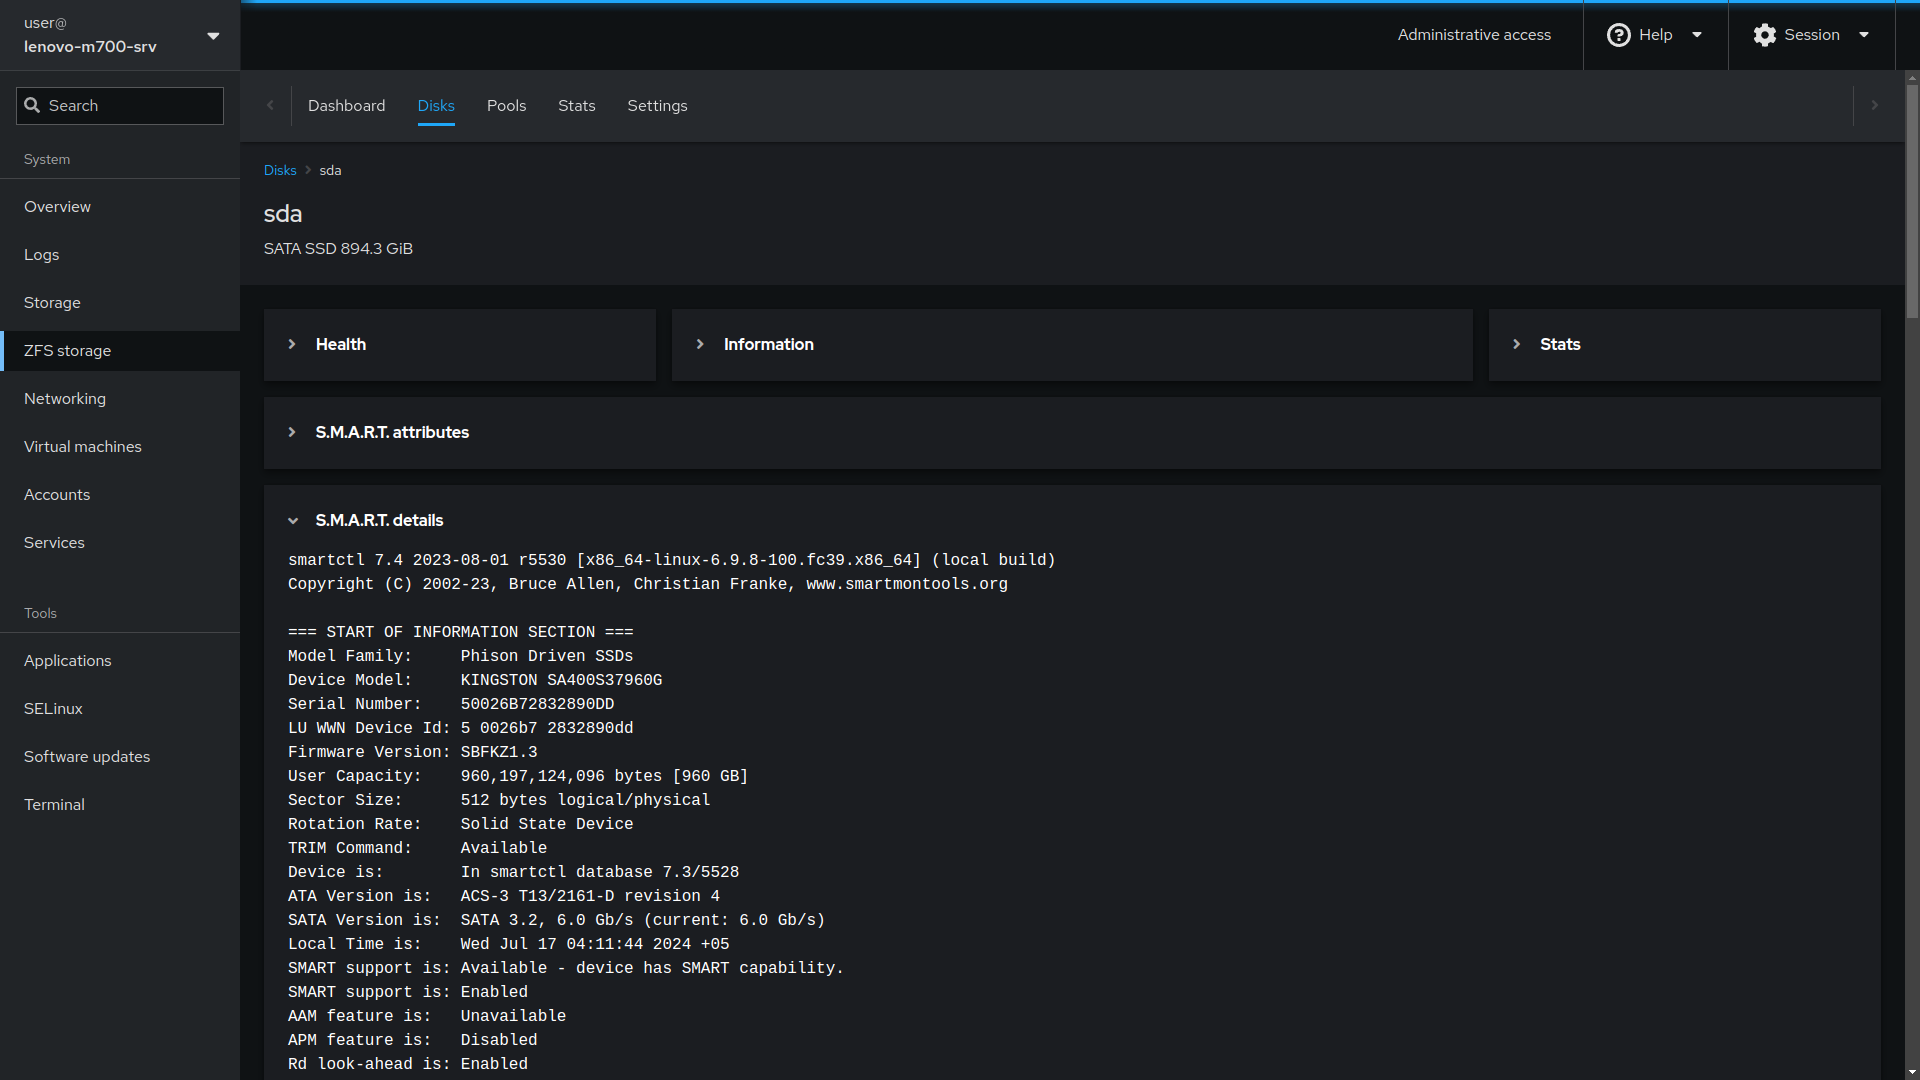Click the search magnifier icon
The height and width of the screenshot is (1080, 1920).
click(x=32, y=105)
